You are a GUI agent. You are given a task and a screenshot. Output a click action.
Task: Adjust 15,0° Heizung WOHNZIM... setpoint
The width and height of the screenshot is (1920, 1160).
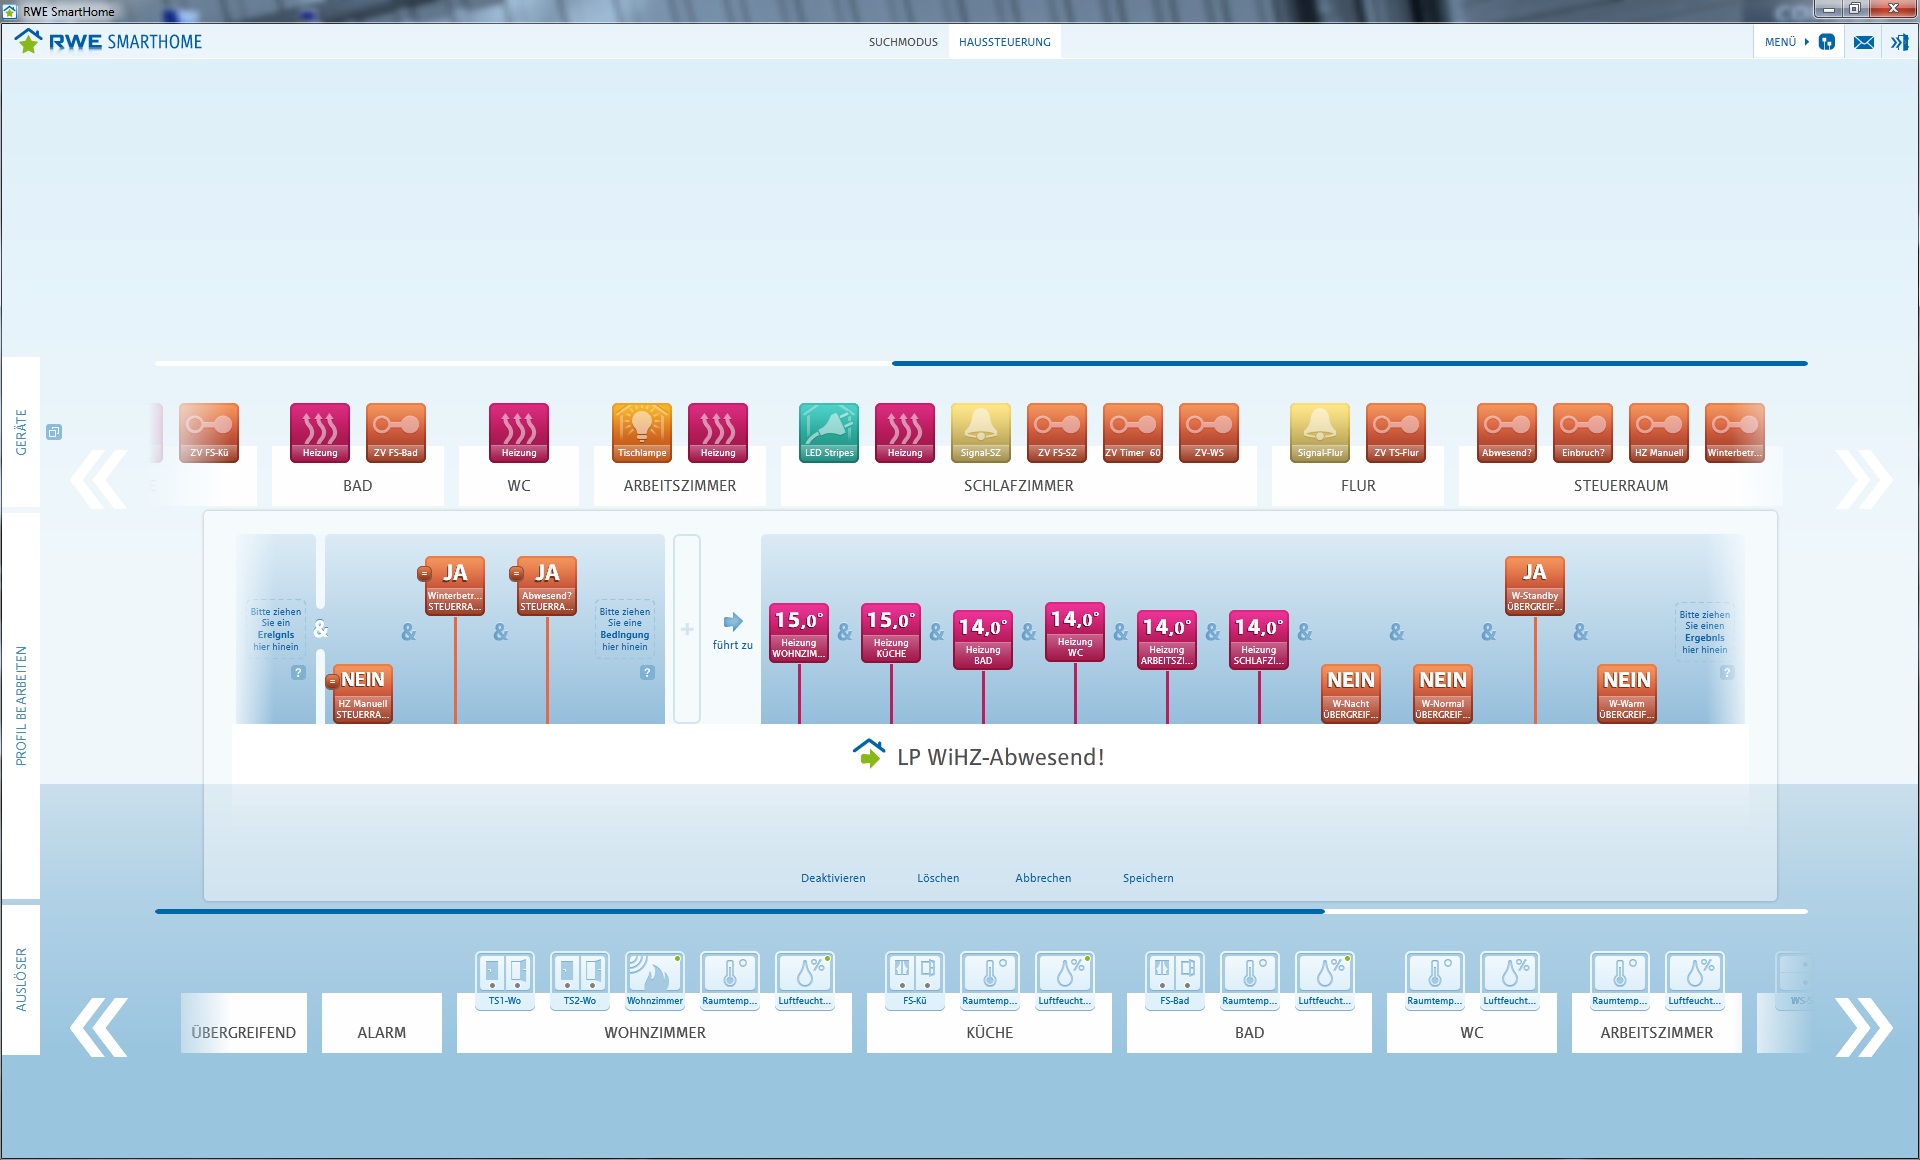tap(799, 632)
